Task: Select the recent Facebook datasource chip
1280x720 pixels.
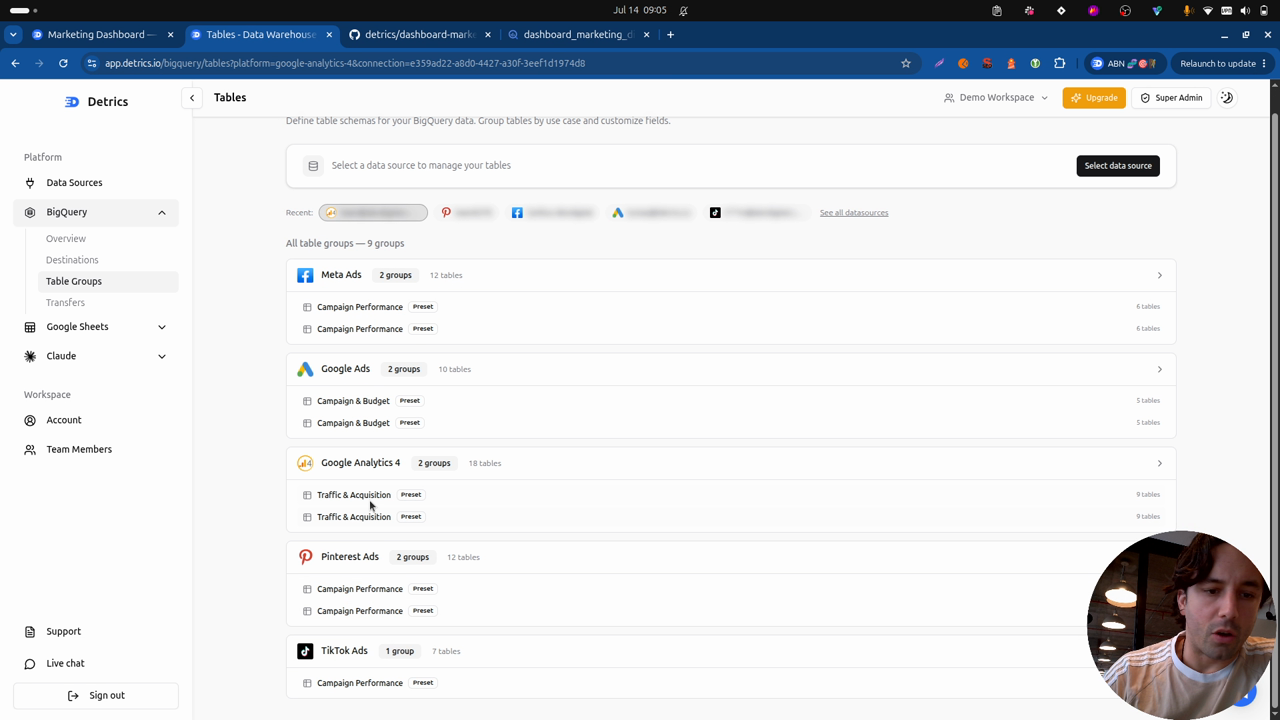Action: [x=553, y=212]
